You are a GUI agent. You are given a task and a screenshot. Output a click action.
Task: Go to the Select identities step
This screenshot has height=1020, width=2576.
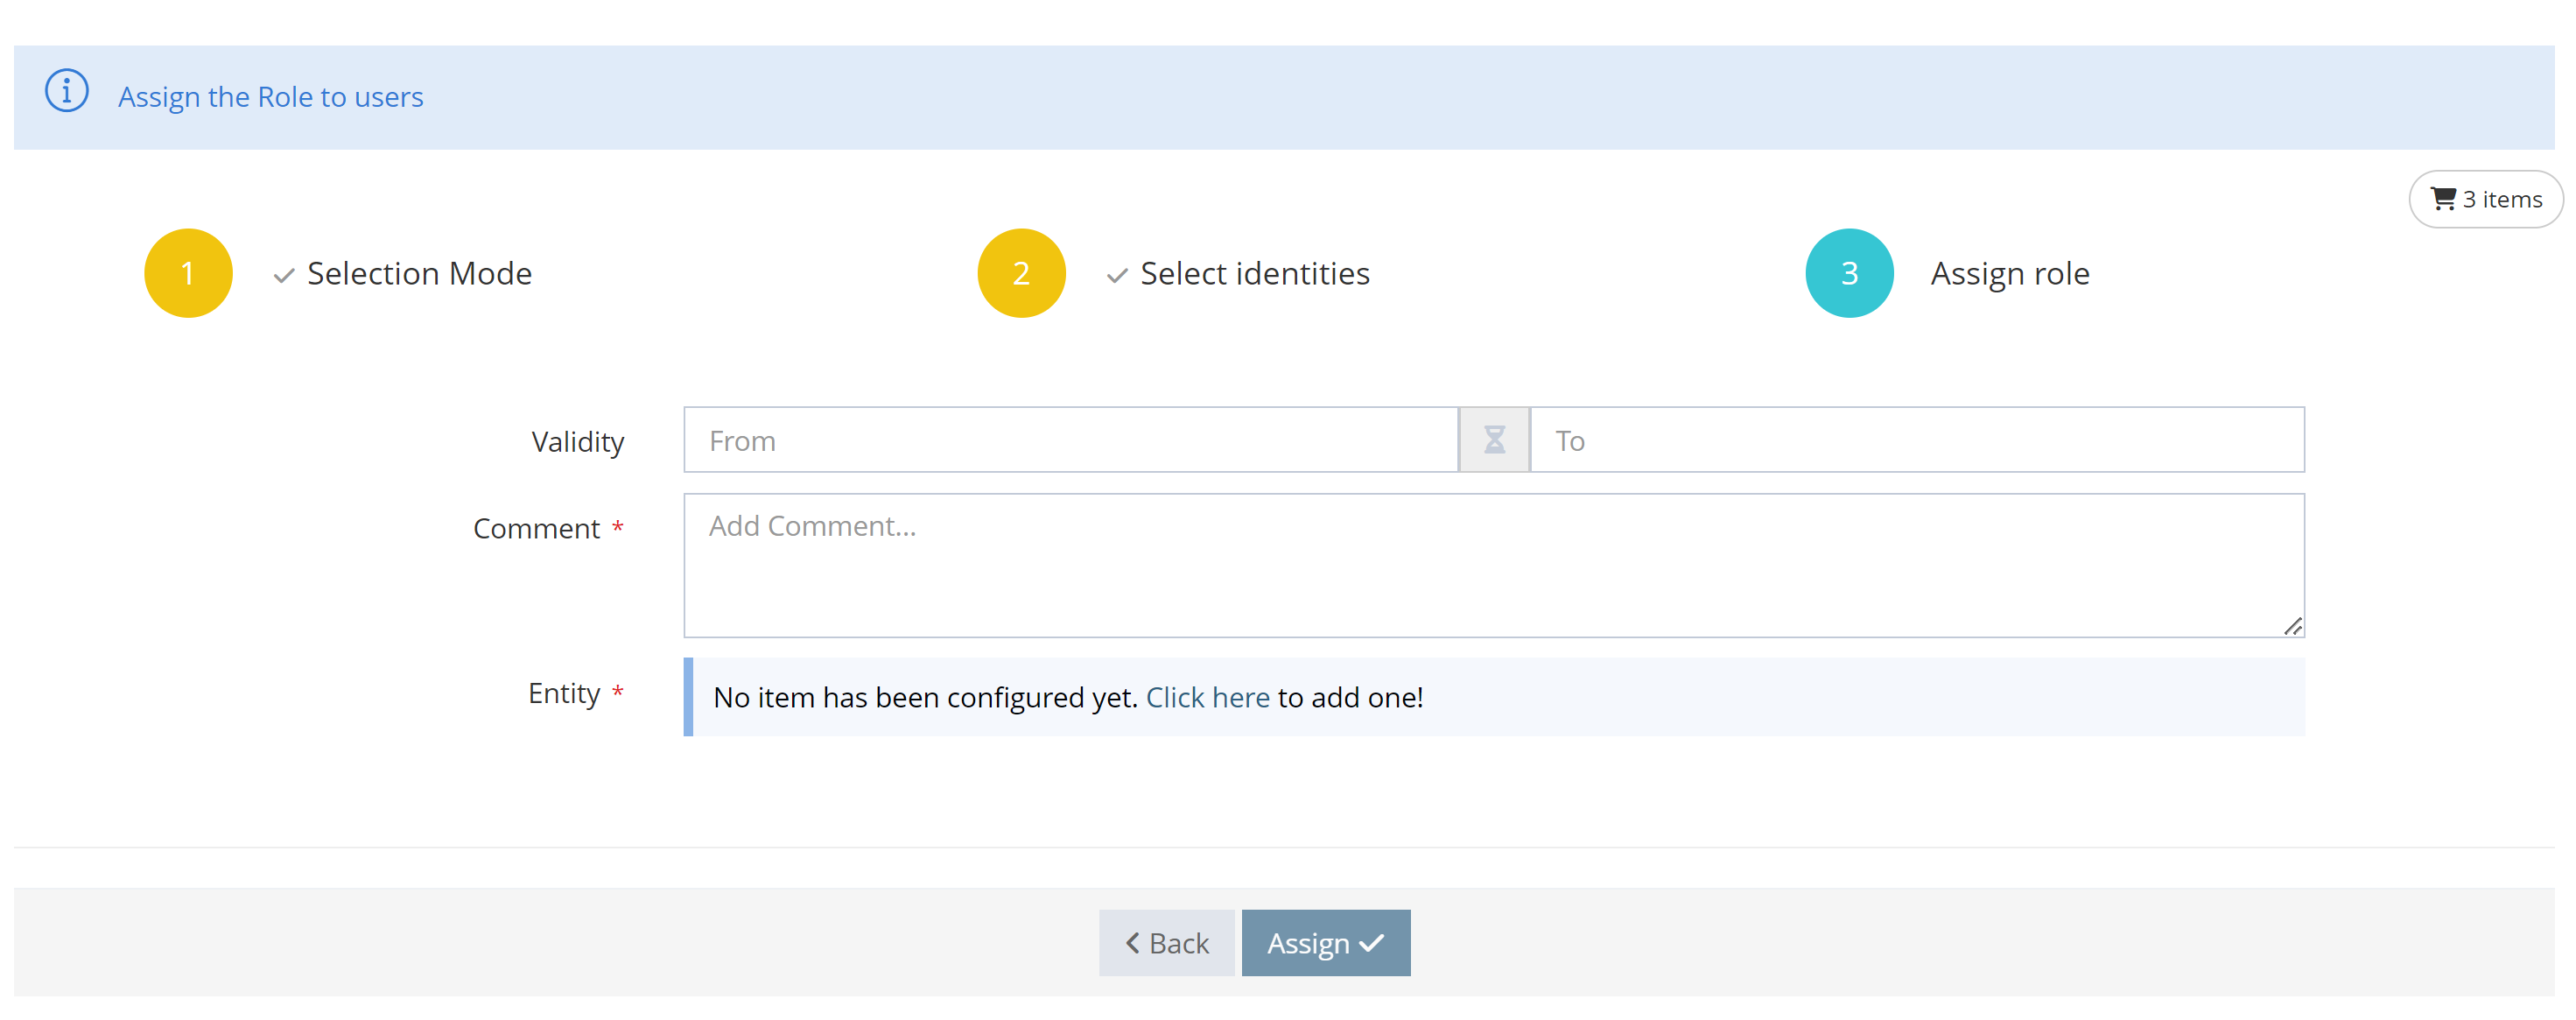1255,273
